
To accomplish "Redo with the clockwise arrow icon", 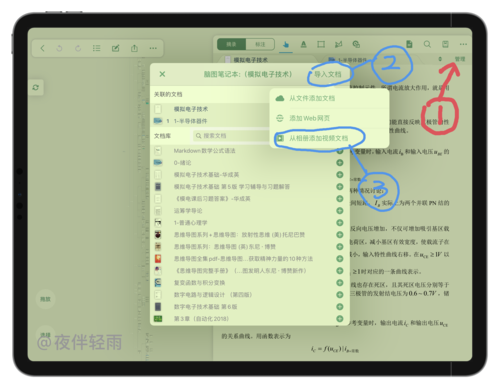I will (78, 48).
